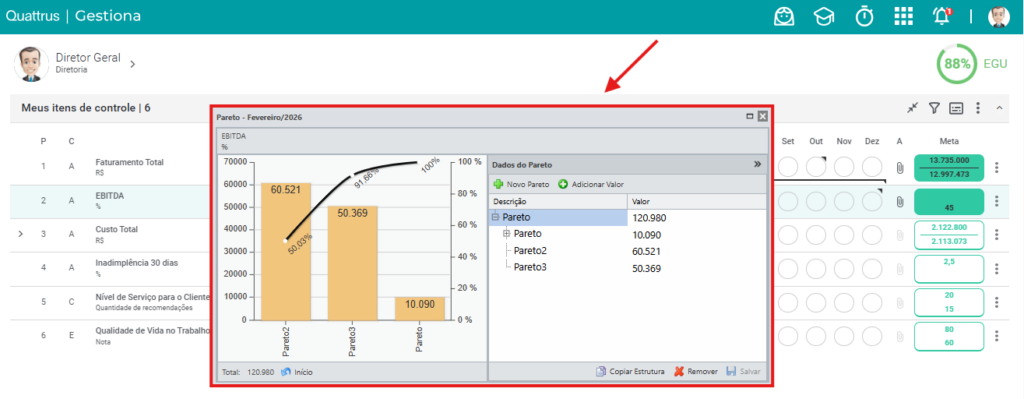The width and height of the screenshot is (1024, 399).
Task: Select September circle for Custo Total row
Action: tap(788, 234)
